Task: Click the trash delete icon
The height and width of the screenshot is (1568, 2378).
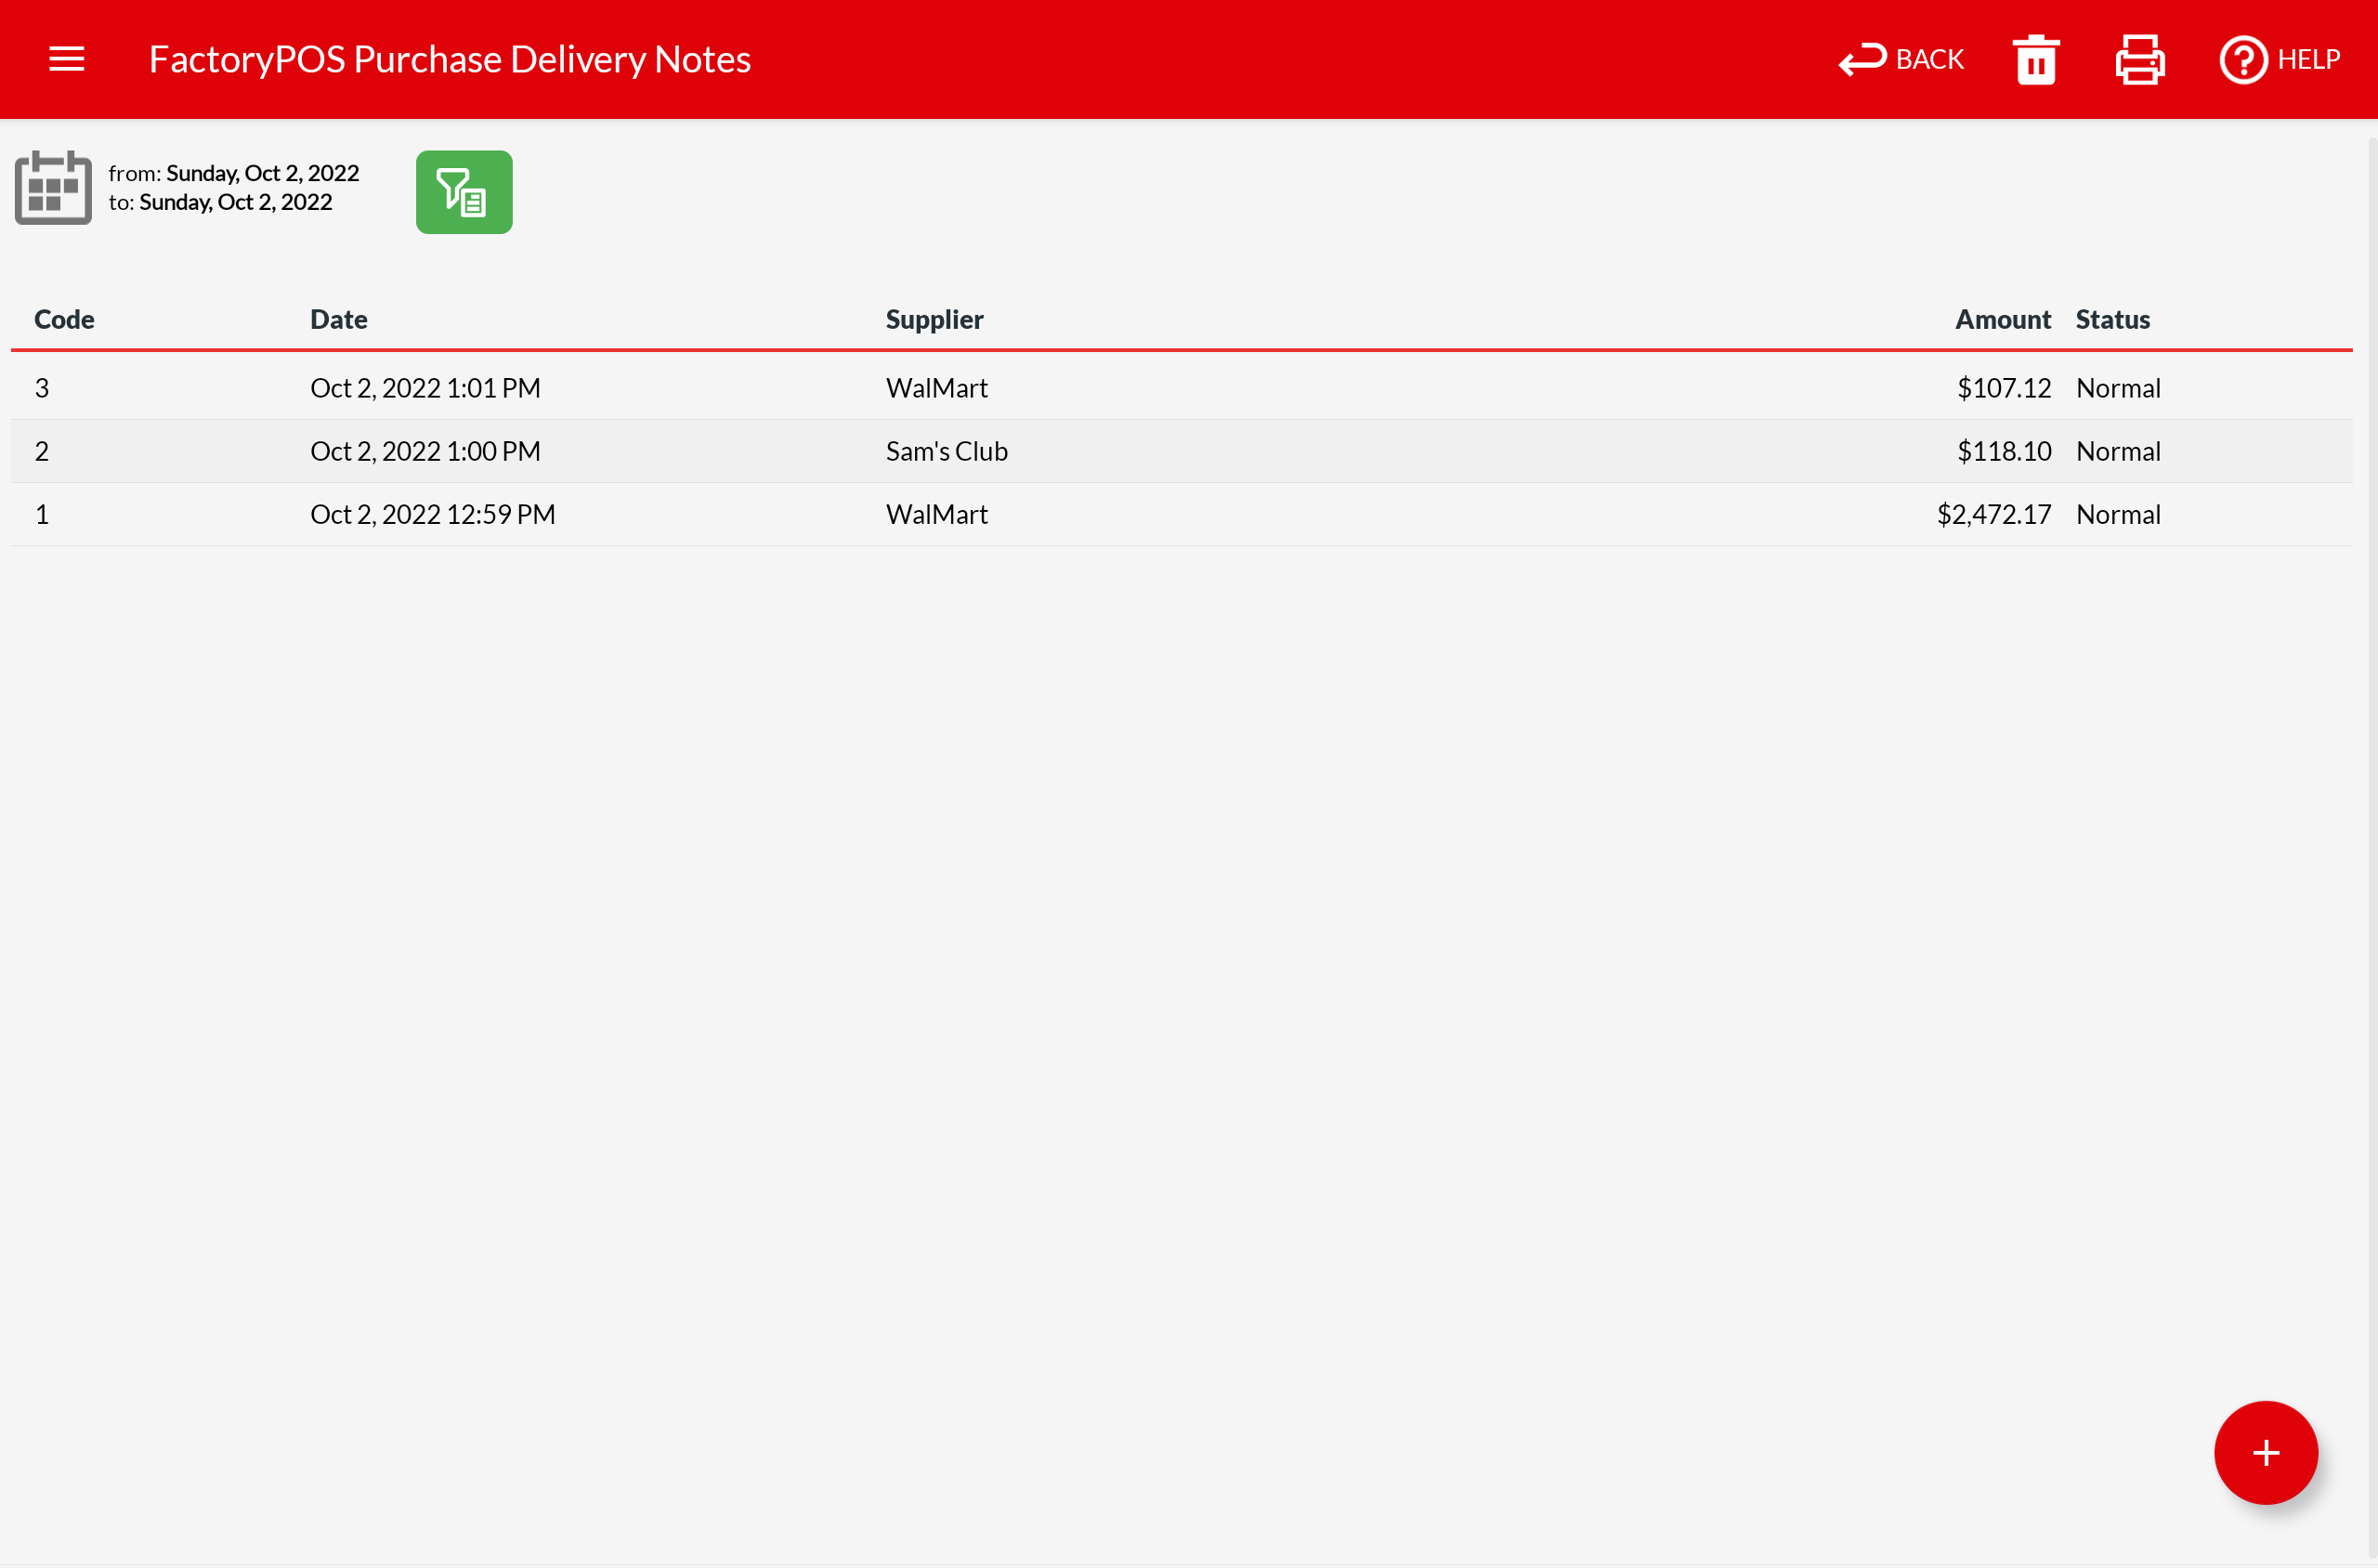Action: pos(2035,60)
